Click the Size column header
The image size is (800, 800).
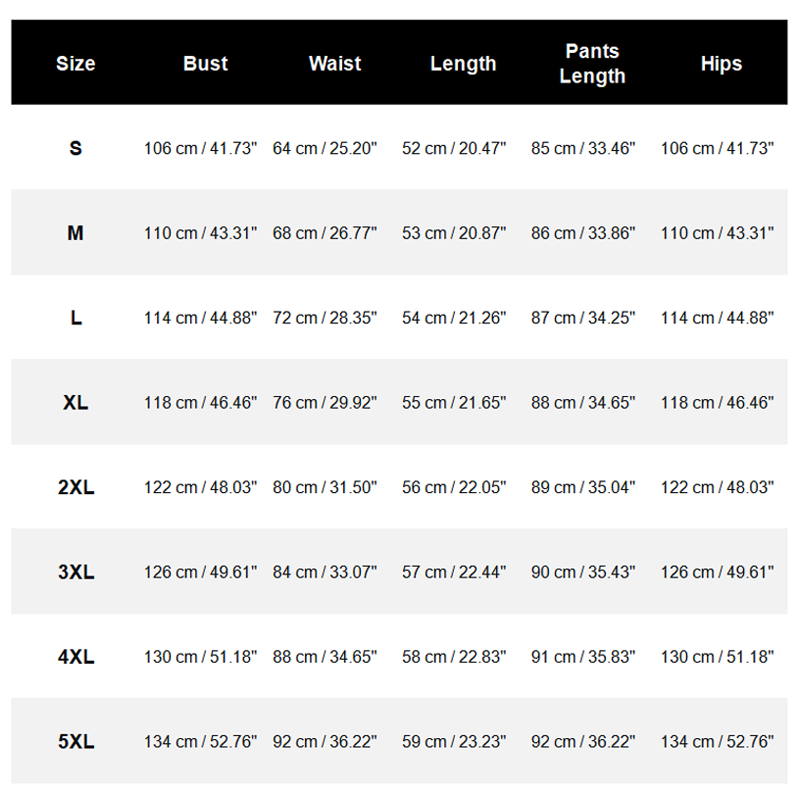point(75,64)
